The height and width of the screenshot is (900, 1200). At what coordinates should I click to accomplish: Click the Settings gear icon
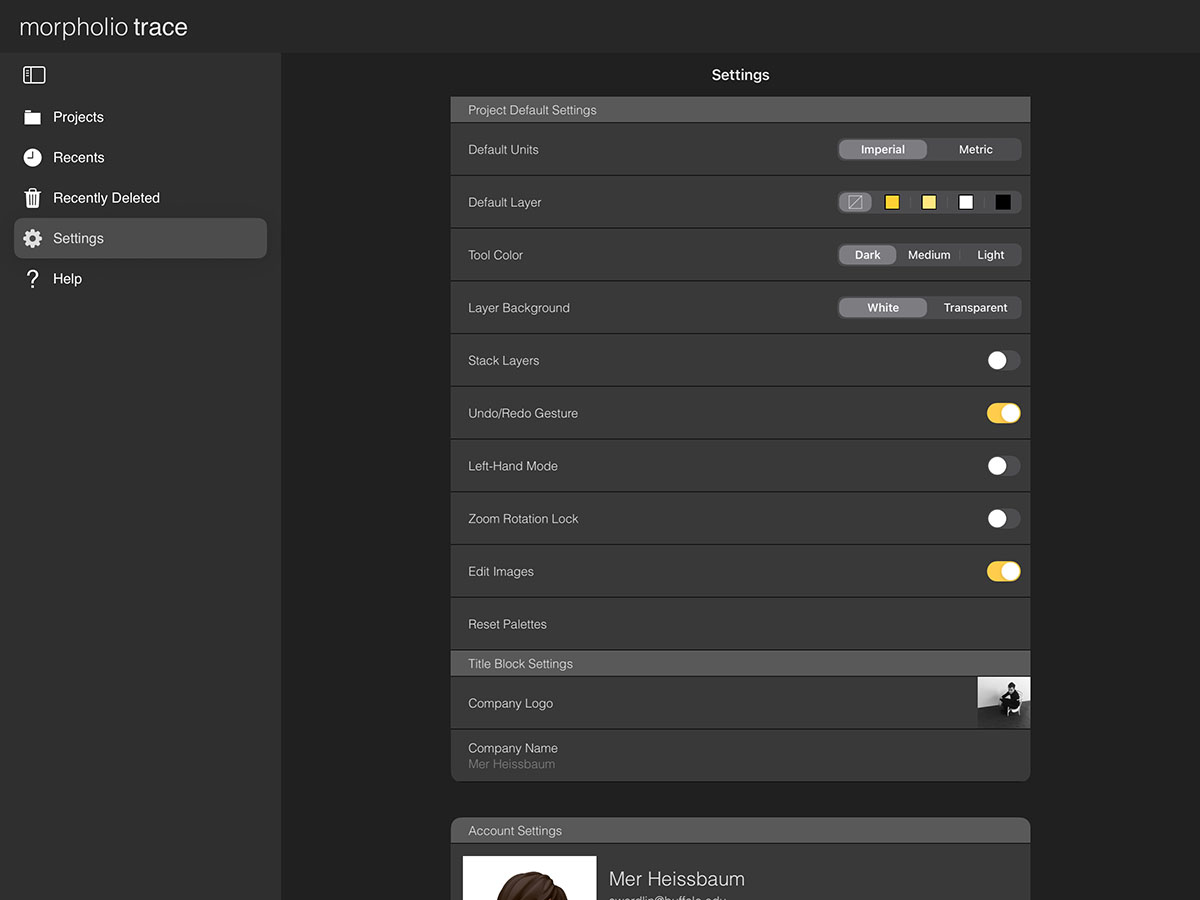pos(33,239)
